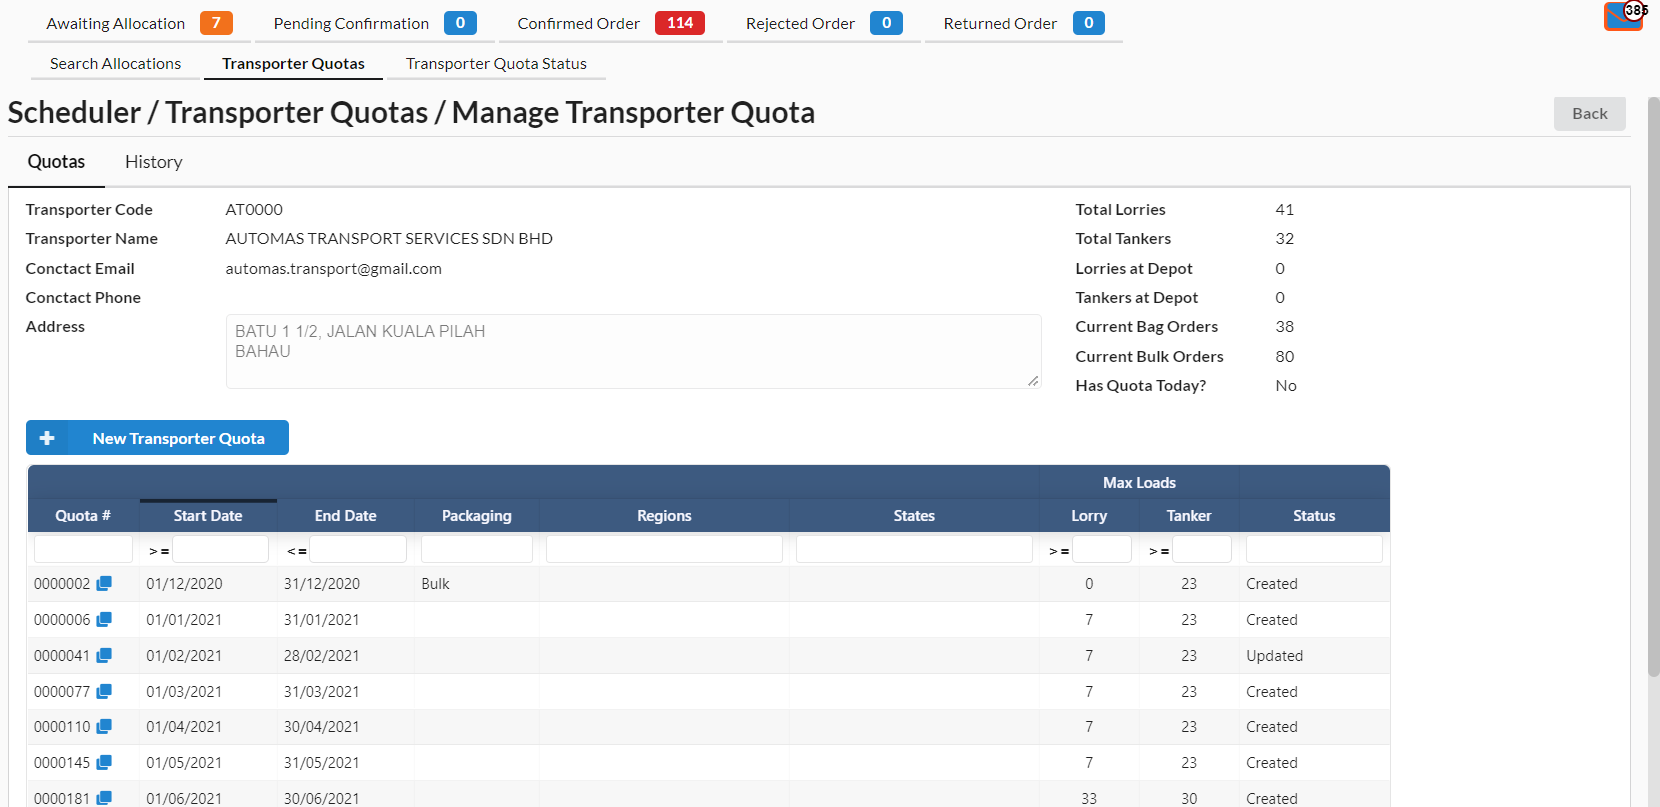1660x807 pixels.
Task: Click the Current Bulk Orders value 80
Action: click(1285, 356)
